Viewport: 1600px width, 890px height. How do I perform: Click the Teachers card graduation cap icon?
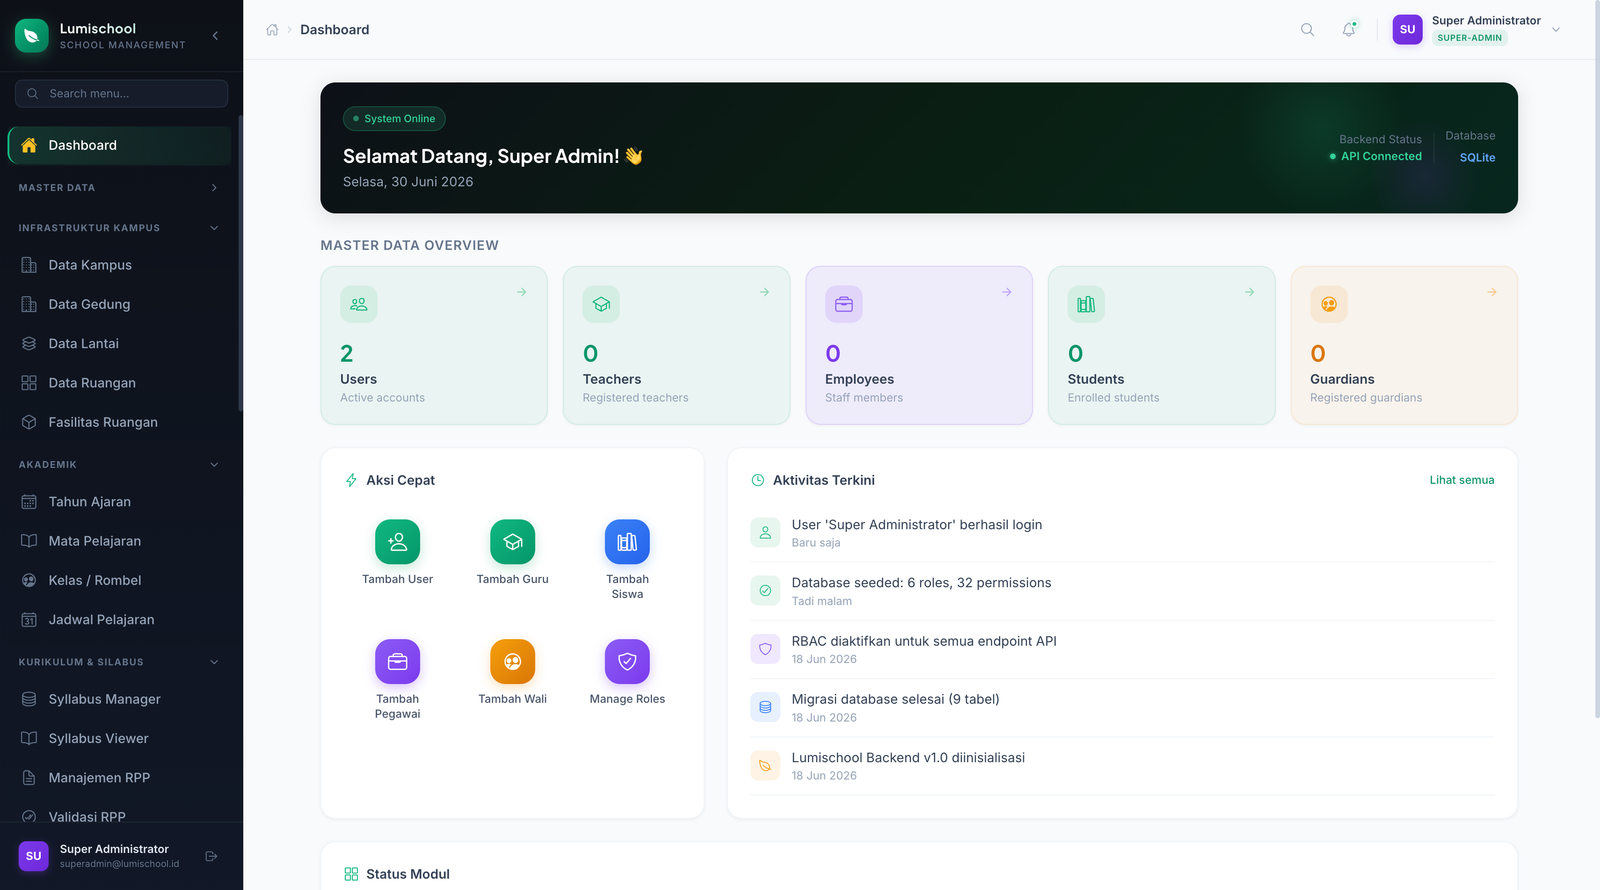[x=601, y=304]
